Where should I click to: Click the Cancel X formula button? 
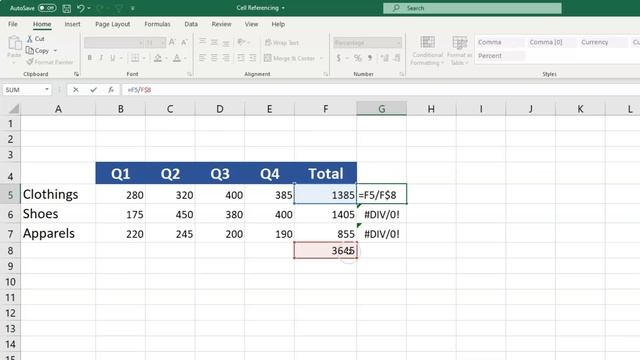[76, 89]
